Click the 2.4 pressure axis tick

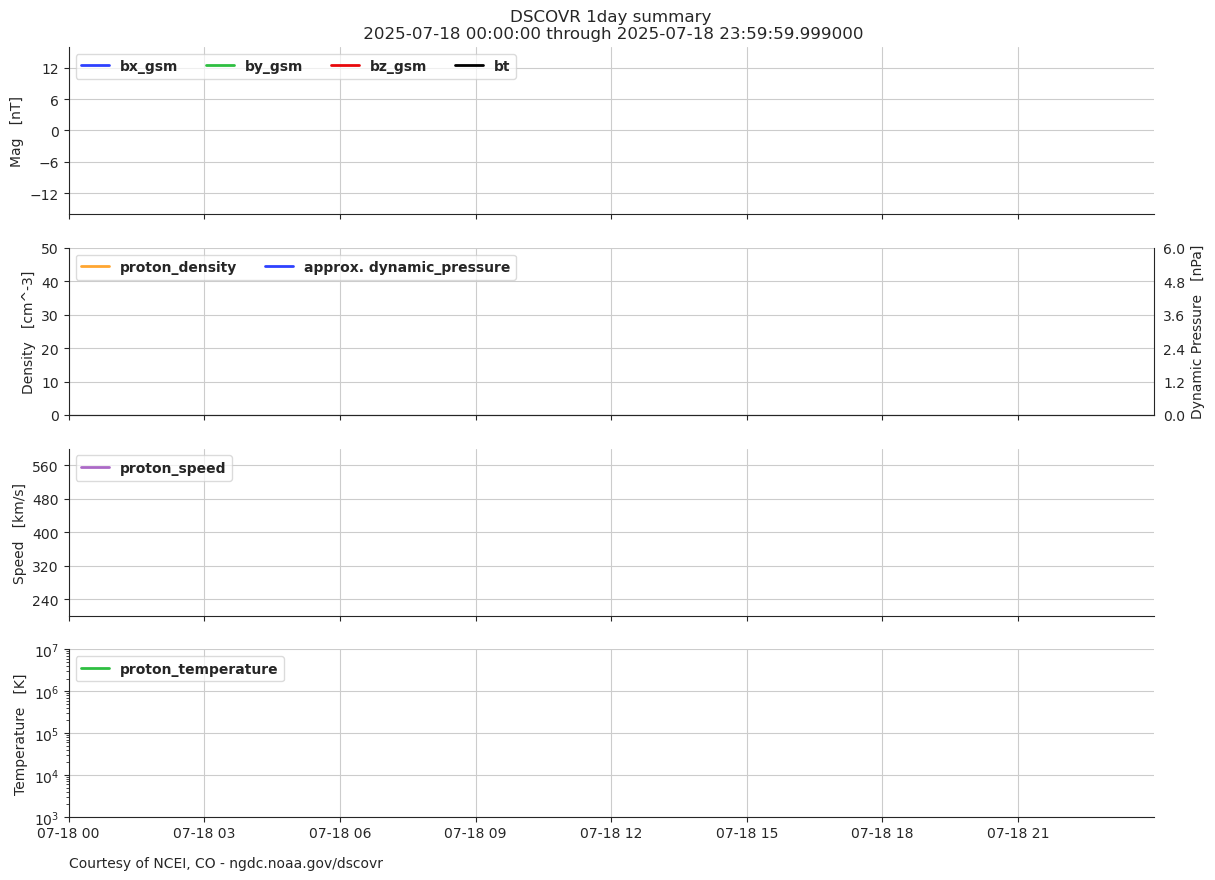pyautogui.click(x=1174, y=350)
